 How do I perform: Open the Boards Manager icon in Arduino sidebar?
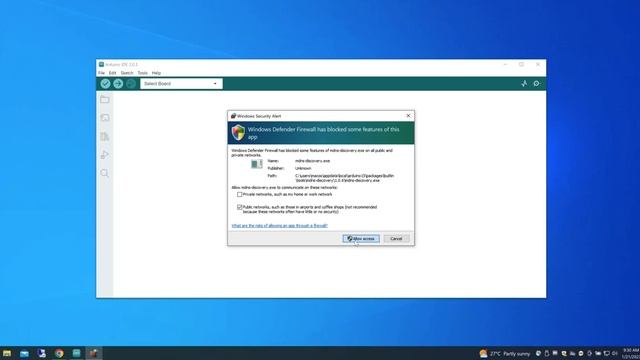pyautogui.click(x=105, y=118)
